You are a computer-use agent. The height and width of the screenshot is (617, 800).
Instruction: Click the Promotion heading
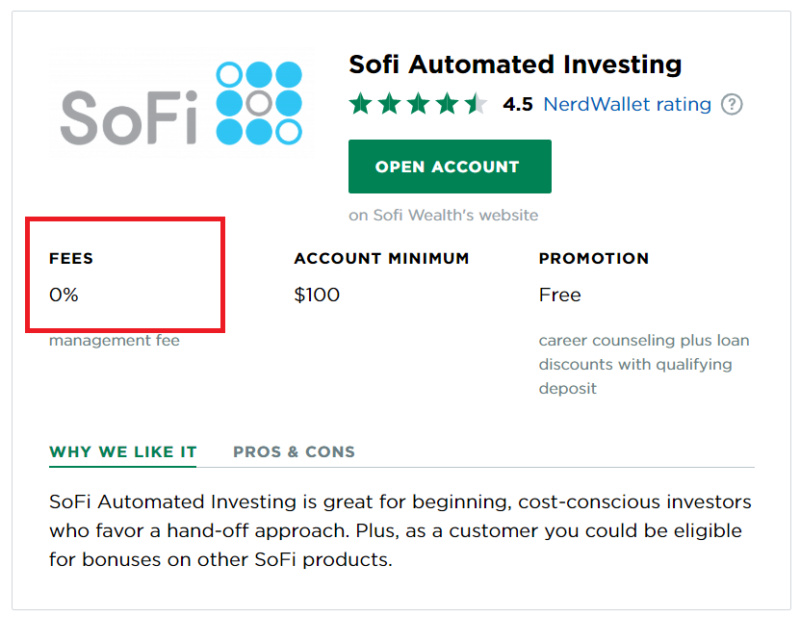[x=593, y=258]
